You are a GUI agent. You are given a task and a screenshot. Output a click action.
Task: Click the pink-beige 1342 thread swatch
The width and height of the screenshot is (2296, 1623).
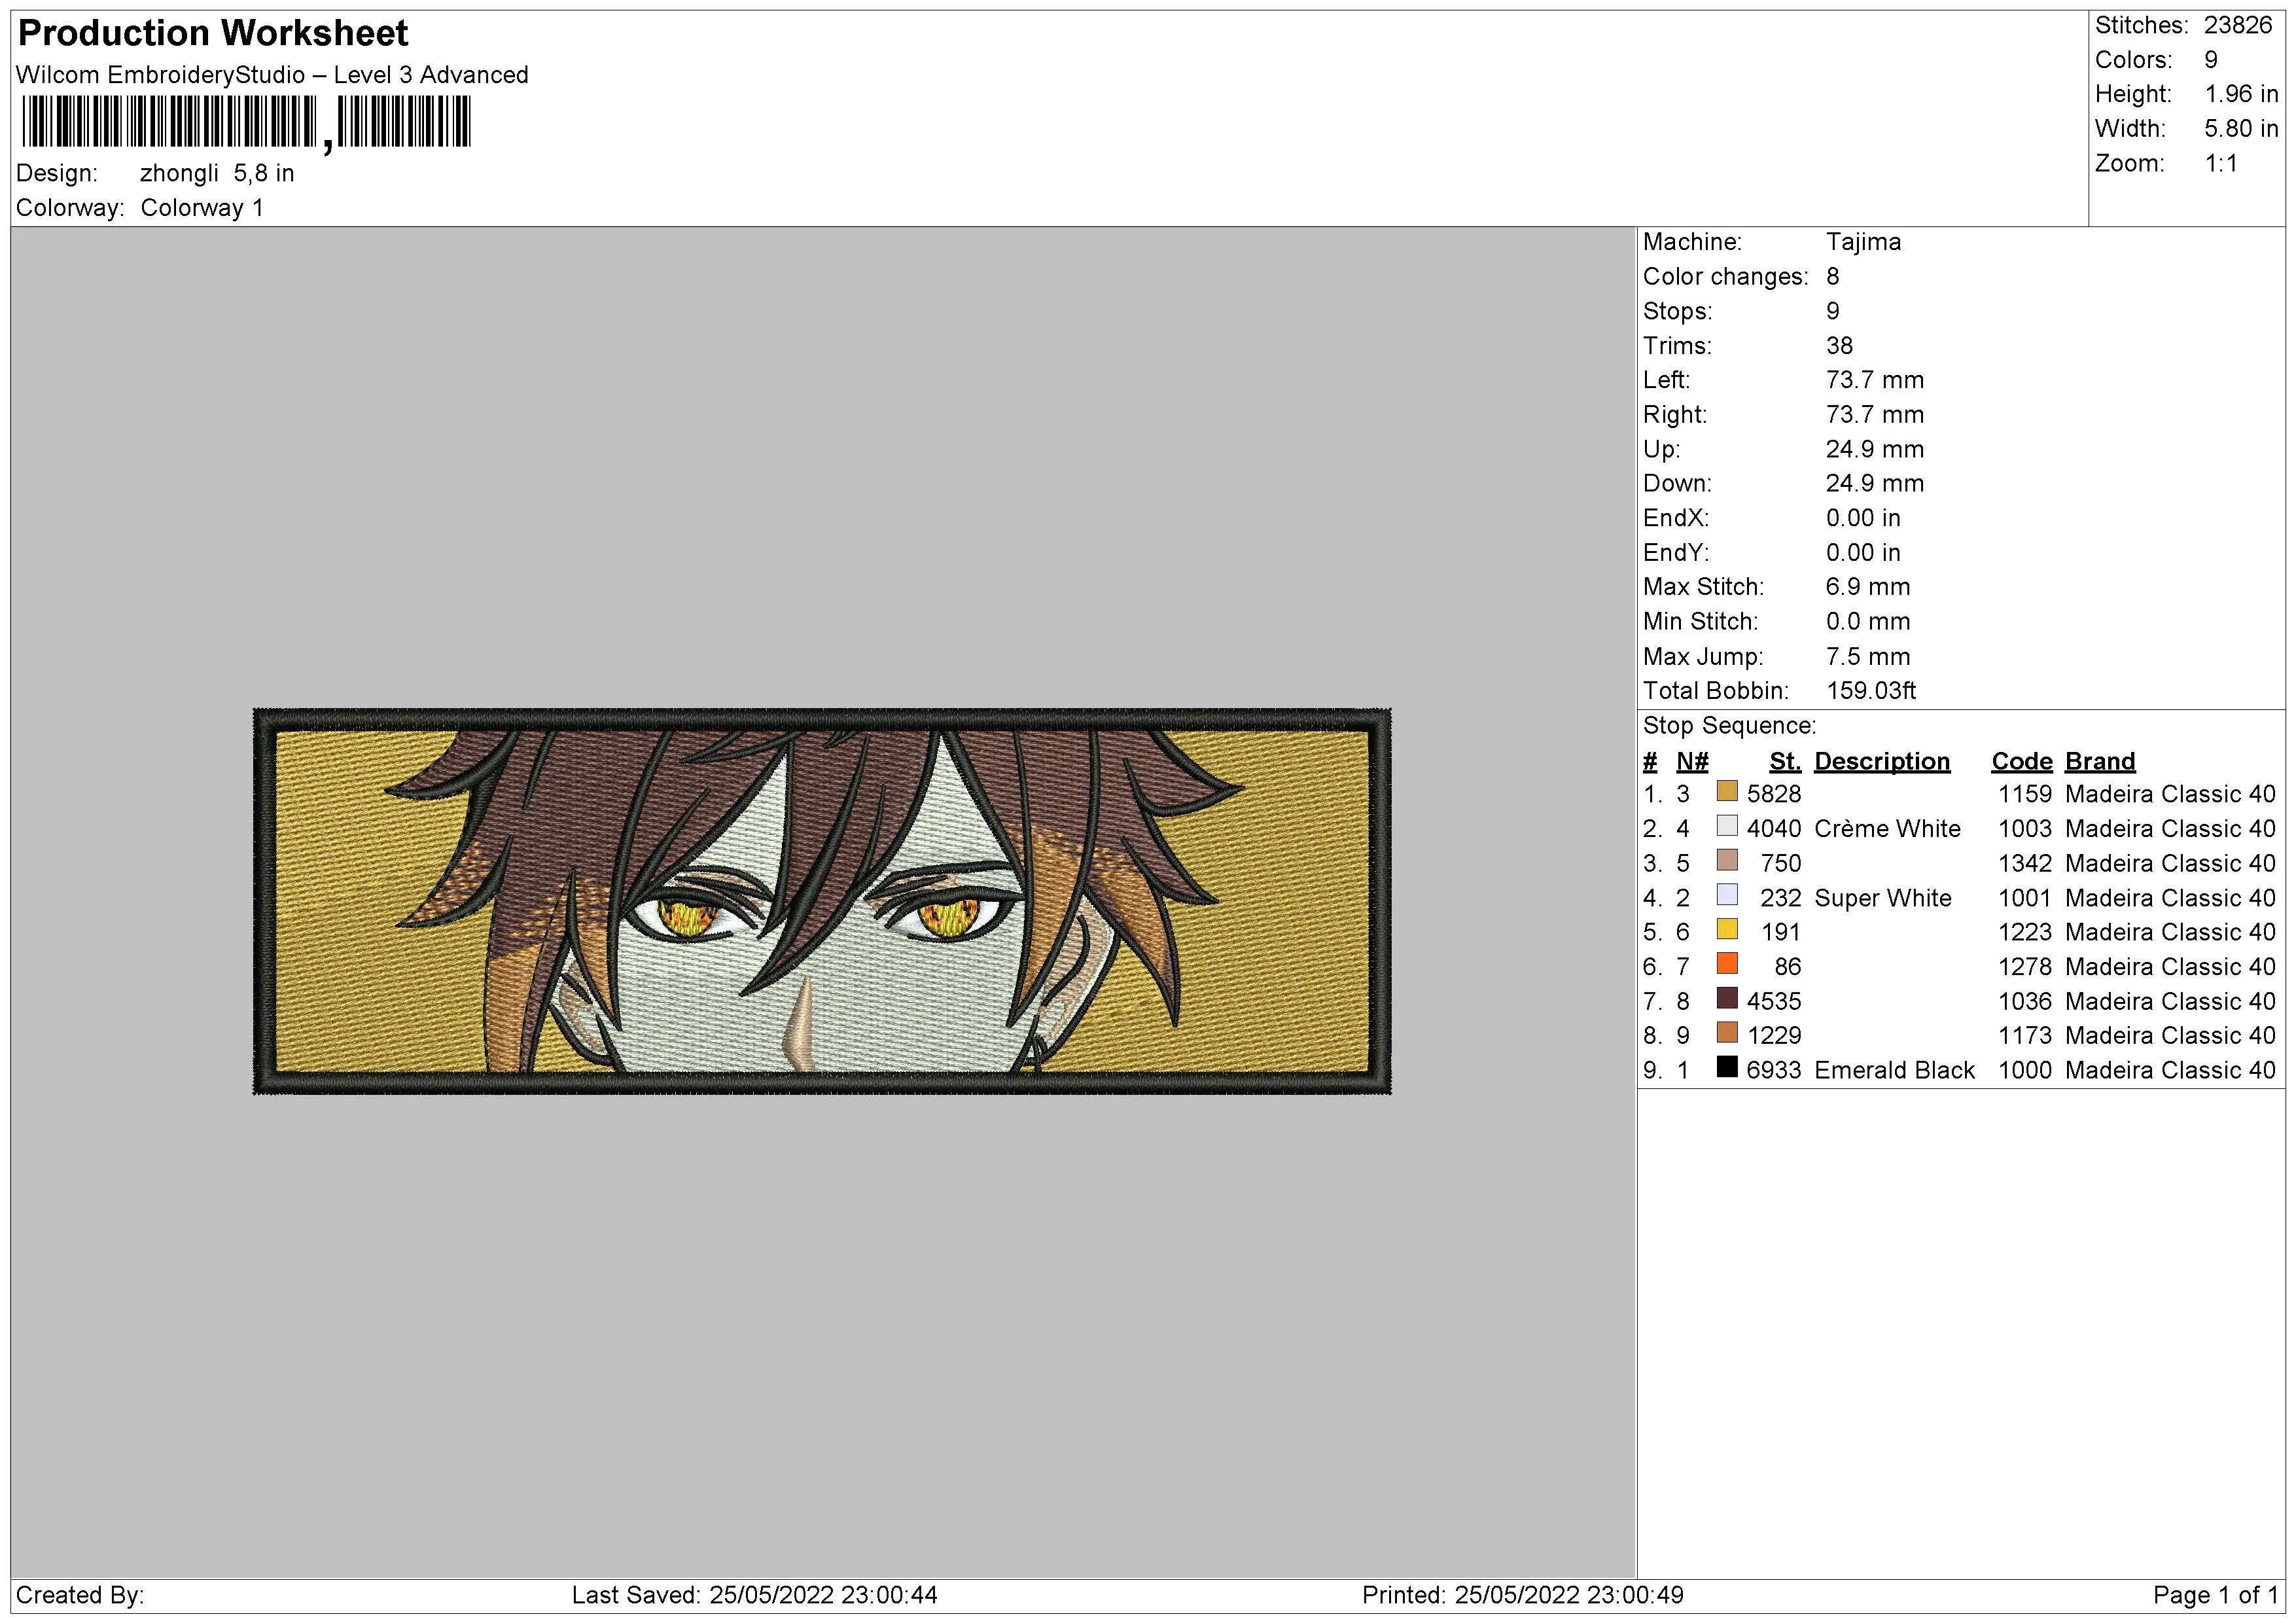[1727, 860]
